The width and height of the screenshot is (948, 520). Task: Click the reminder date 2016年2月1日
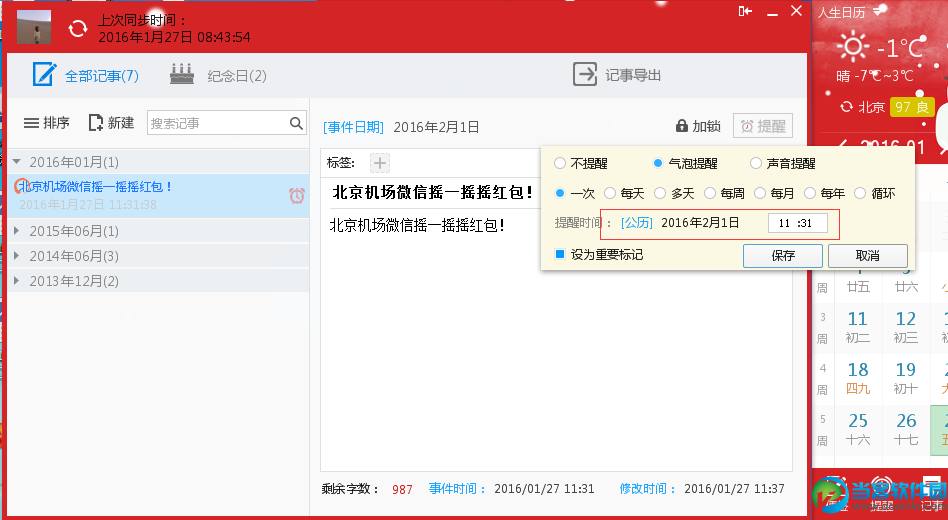pyautogui.click(x=700, y=223)
